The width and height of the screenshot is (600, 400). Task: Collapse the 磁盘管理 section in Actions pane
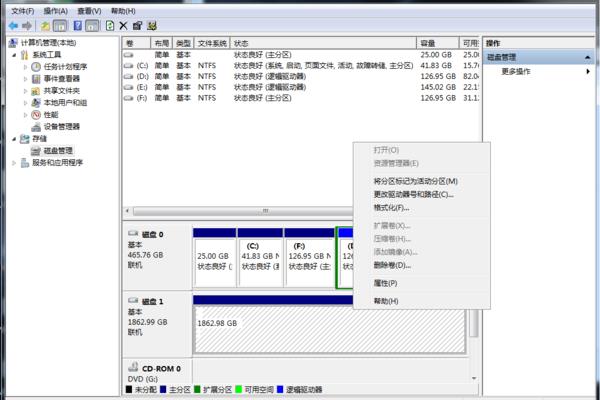[x=587, y=58]
